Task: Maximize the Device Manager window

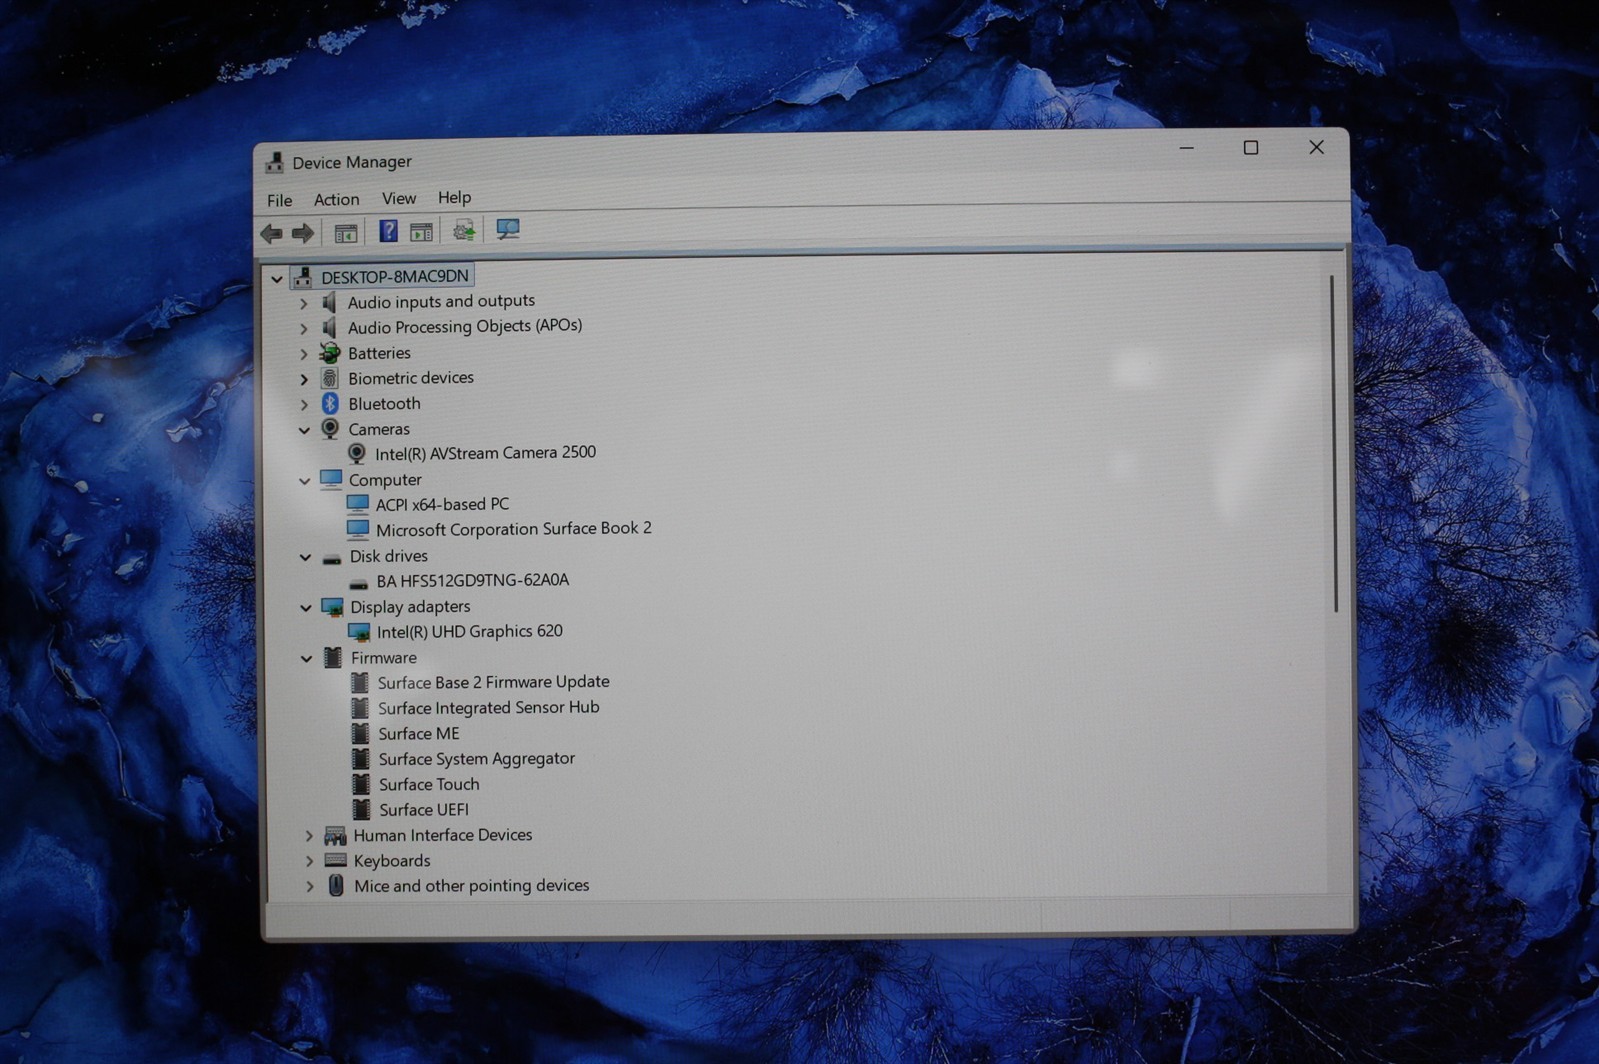Action: coord(1251,148)
